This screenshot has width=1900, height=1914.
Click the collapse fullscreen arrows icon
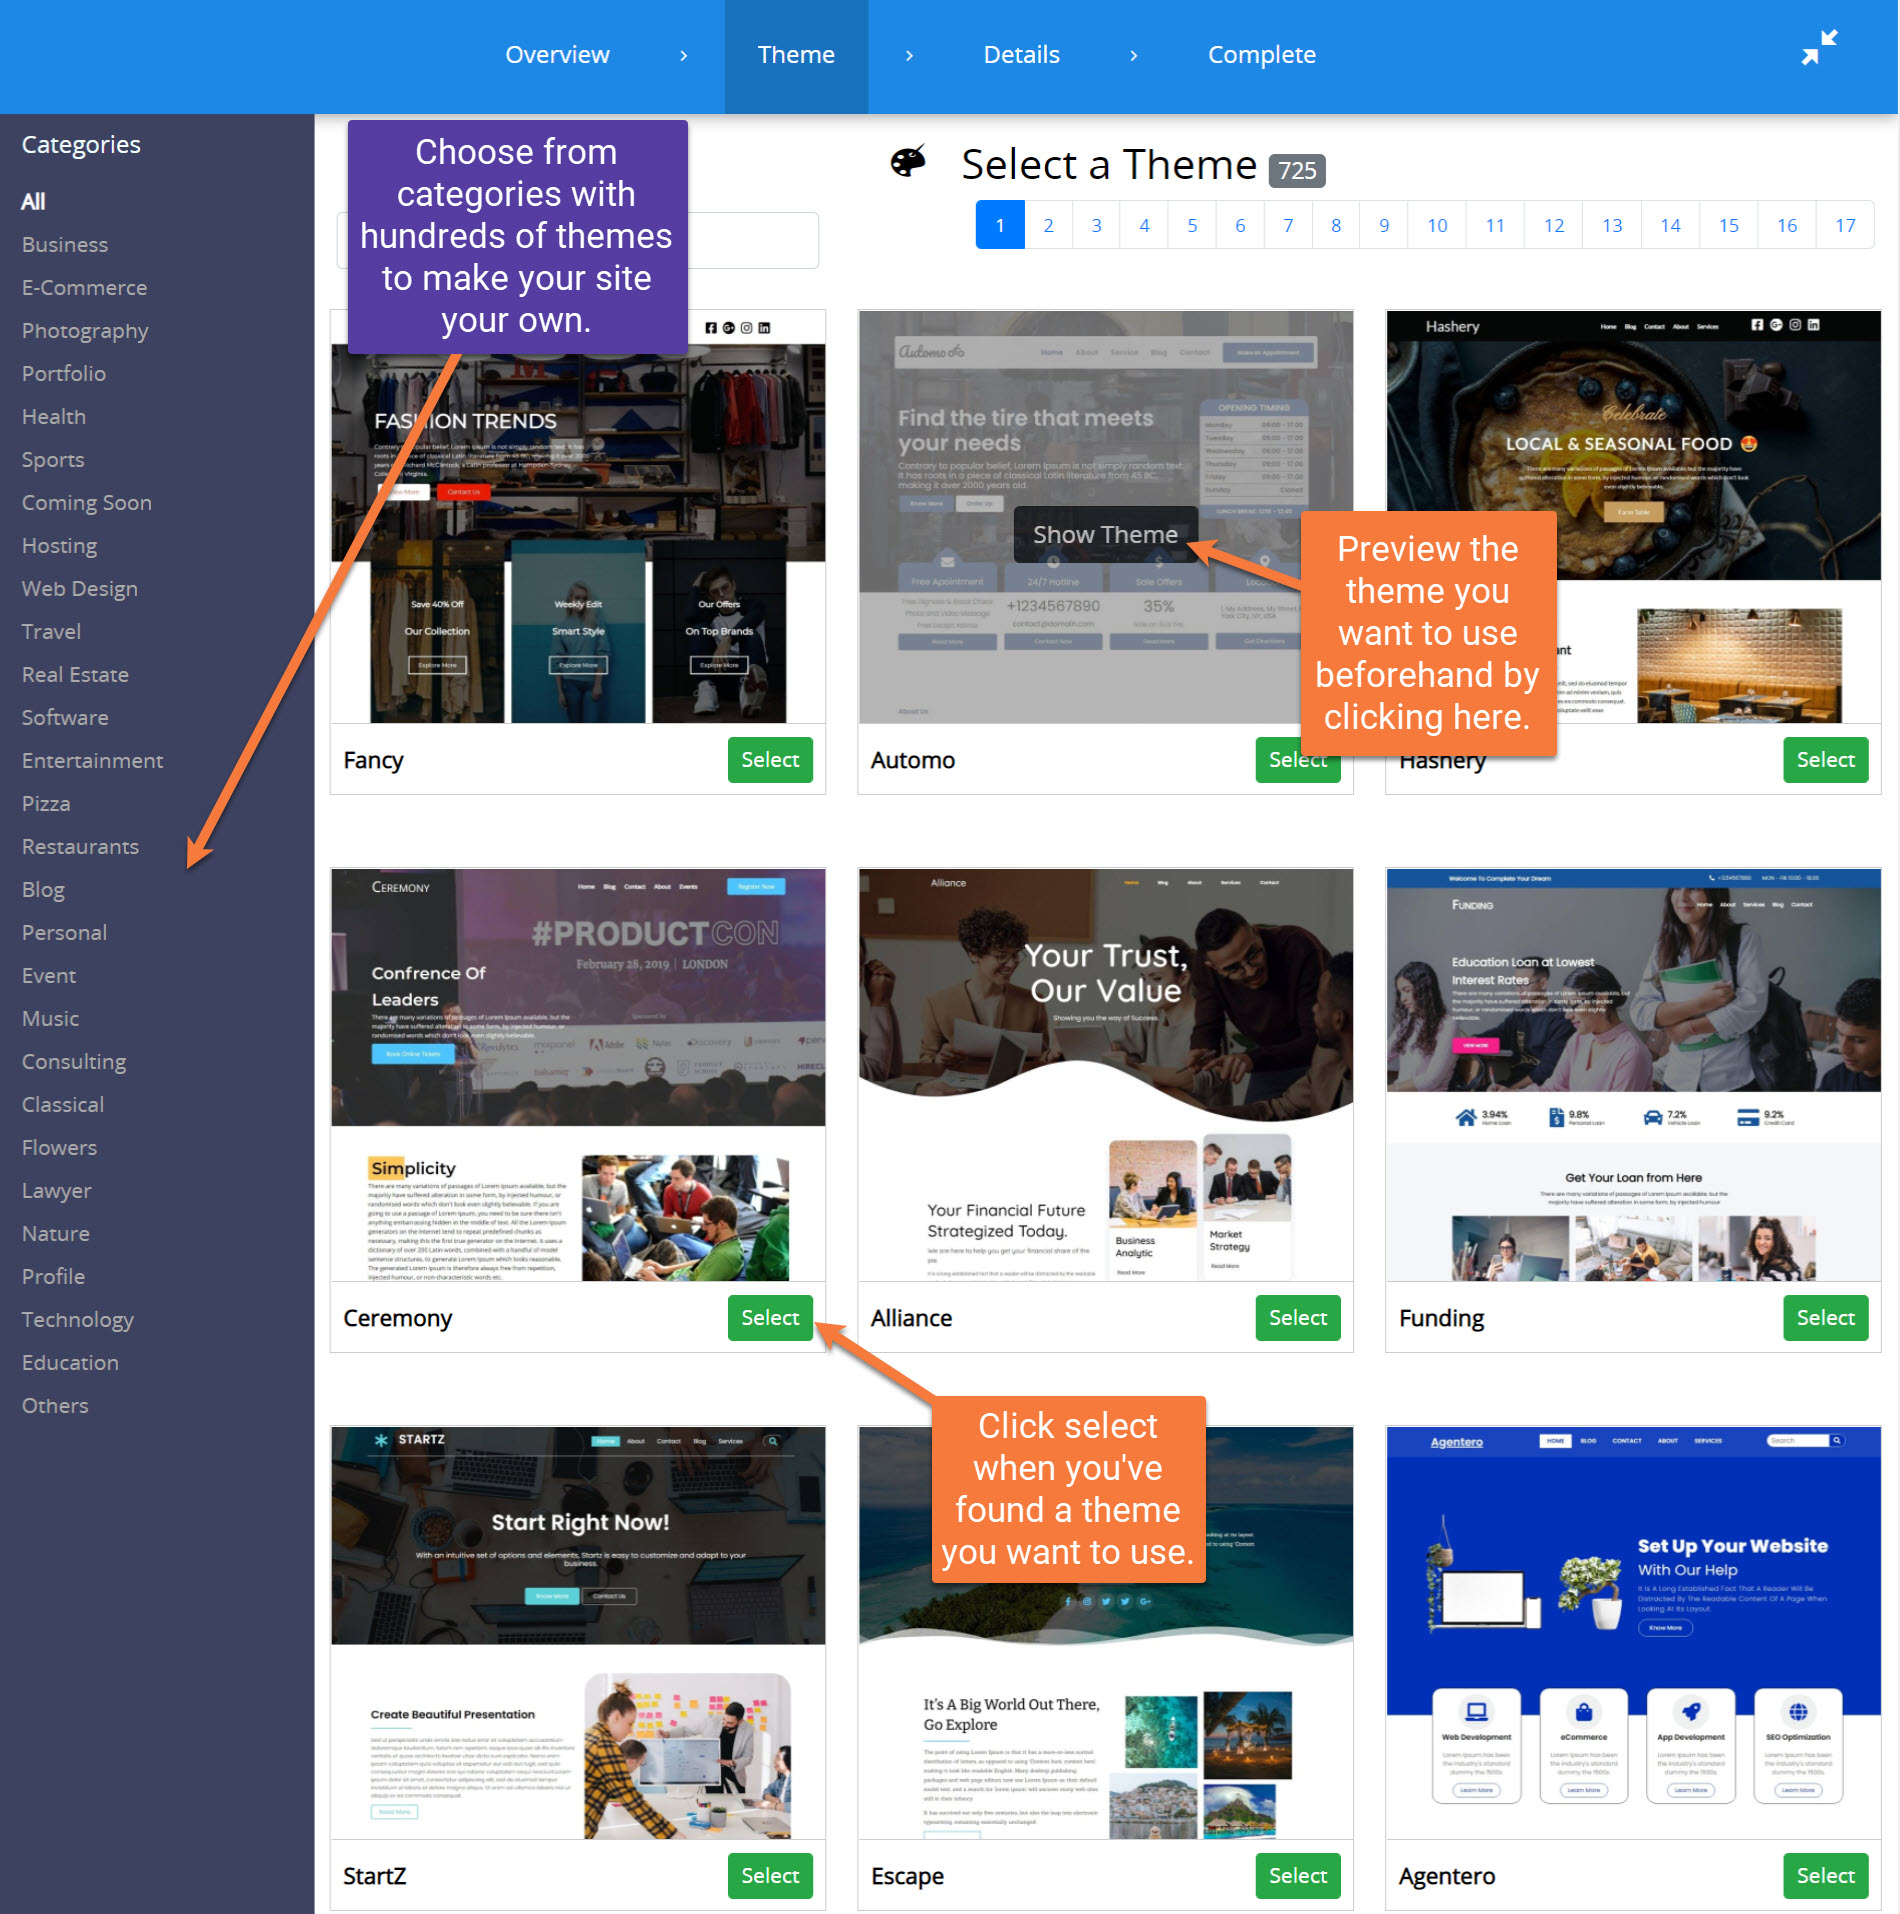(1819, 48)
